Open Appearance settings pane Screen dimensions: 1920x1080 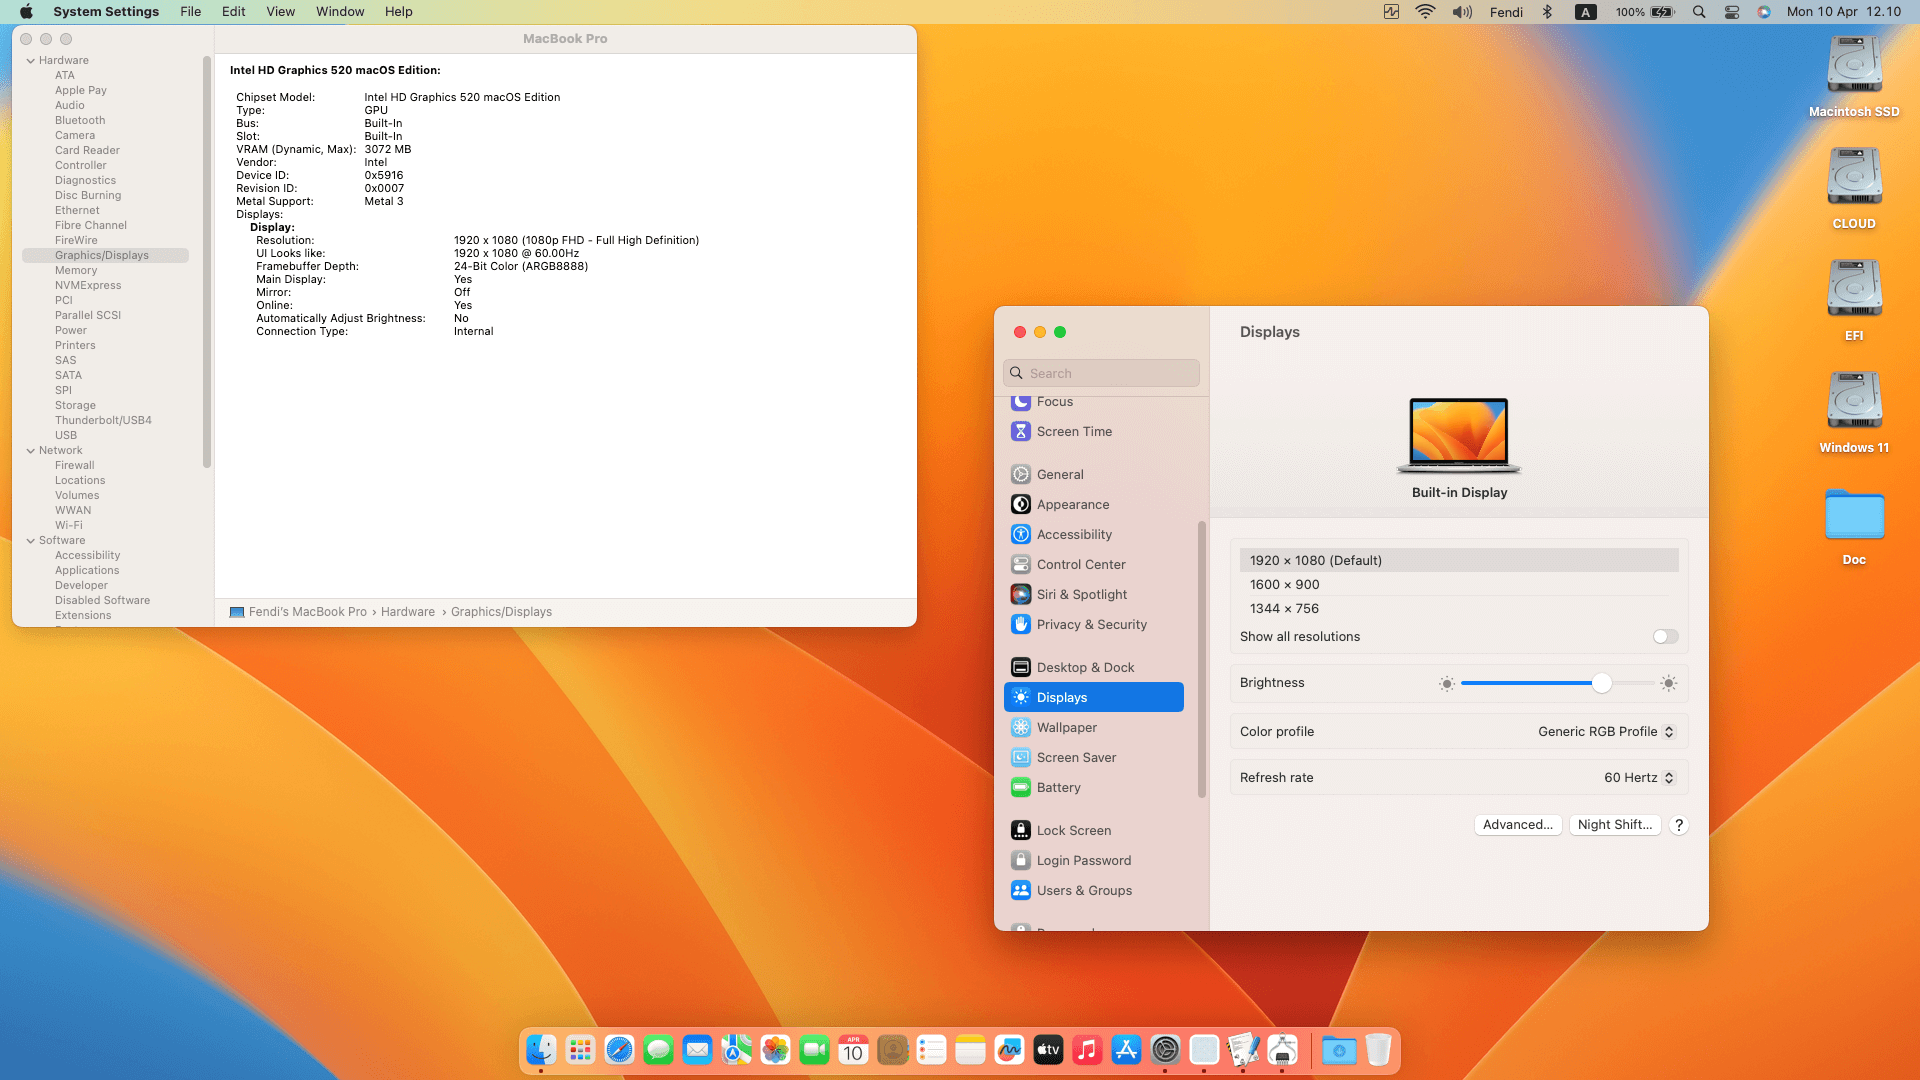(1093, 505)
